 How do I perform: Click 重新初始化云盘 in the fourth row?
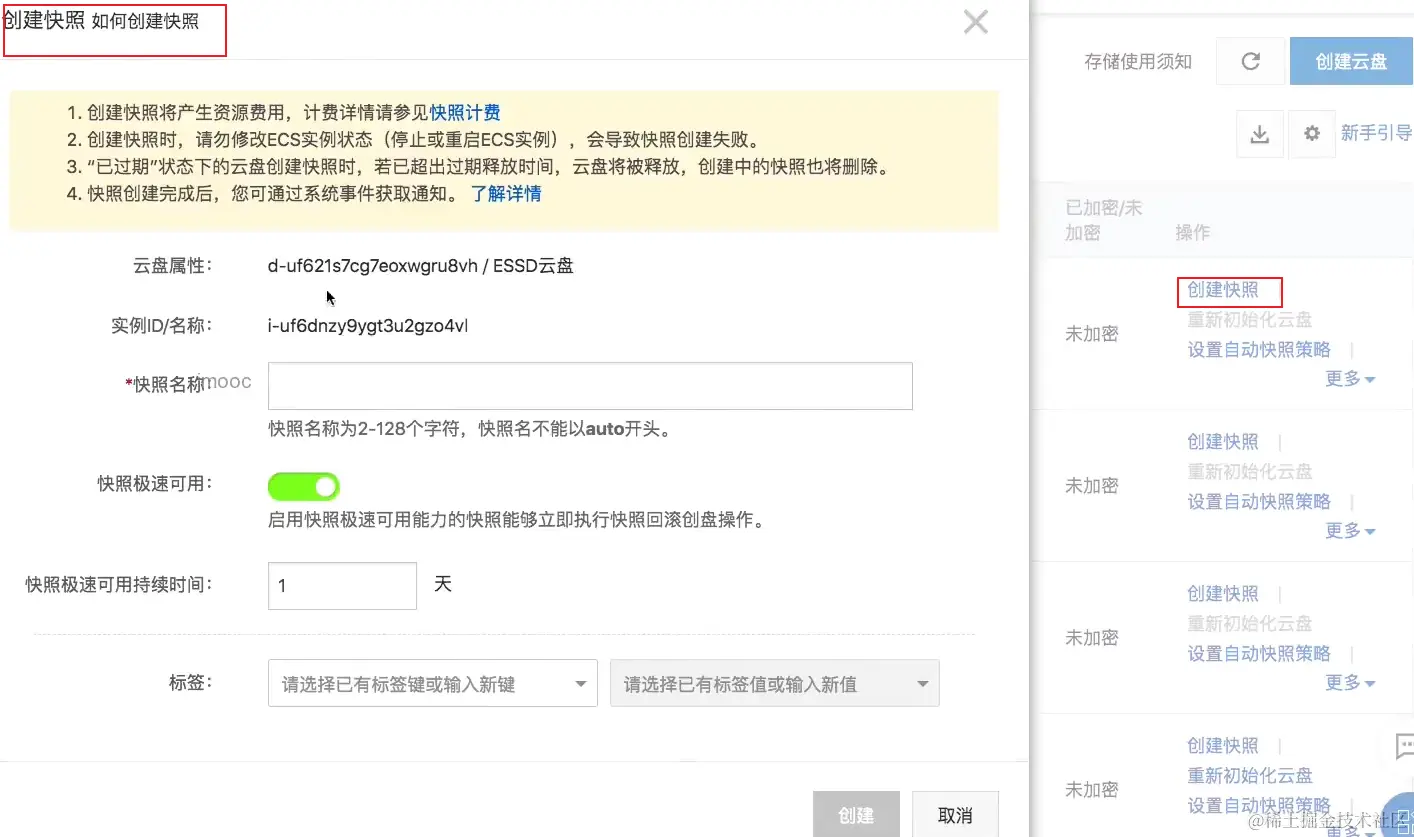pyautogui.click(x=1250, y=776)
